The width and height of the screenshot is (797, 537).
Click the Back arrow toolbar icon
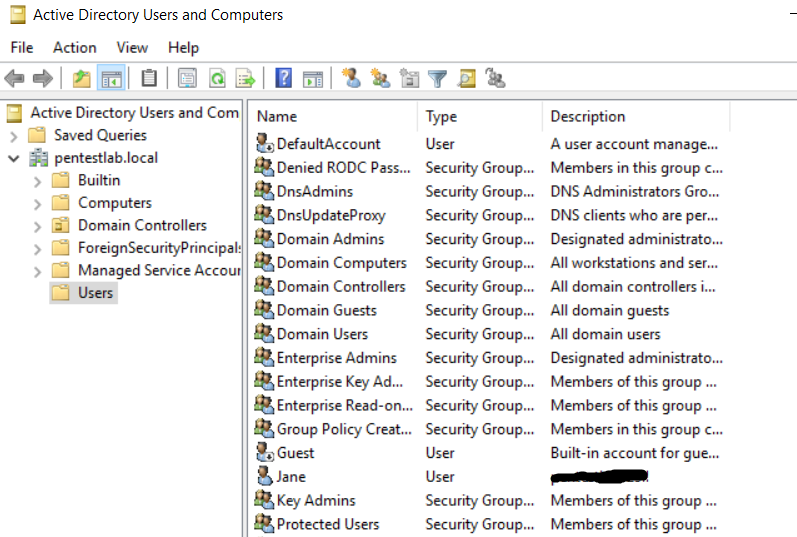14,78
